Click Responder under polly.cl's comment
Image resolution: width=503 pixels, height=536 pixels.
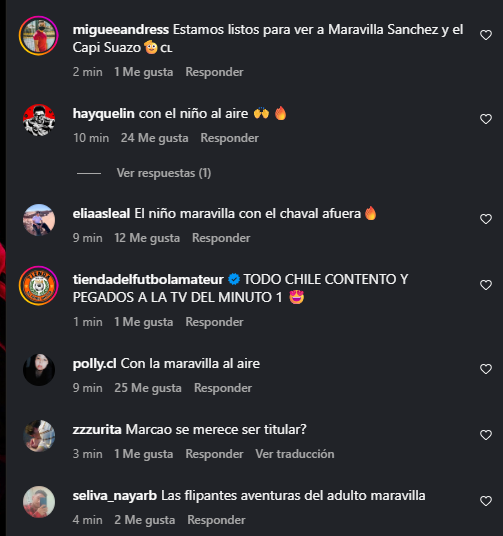[x=223, y=388]
